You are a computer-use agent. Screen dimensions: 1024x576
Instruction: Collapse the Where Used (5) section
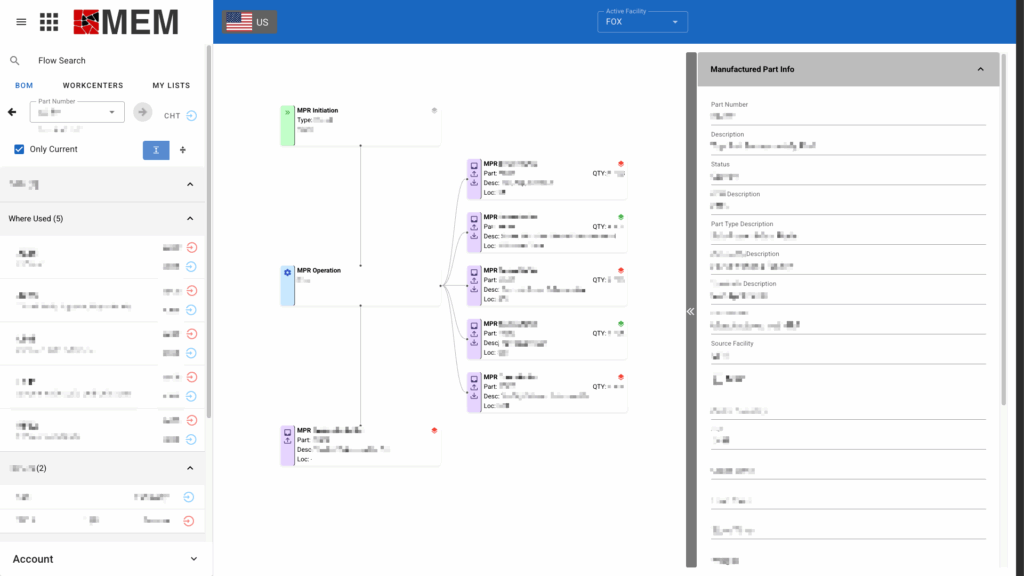tap(190, 218)
